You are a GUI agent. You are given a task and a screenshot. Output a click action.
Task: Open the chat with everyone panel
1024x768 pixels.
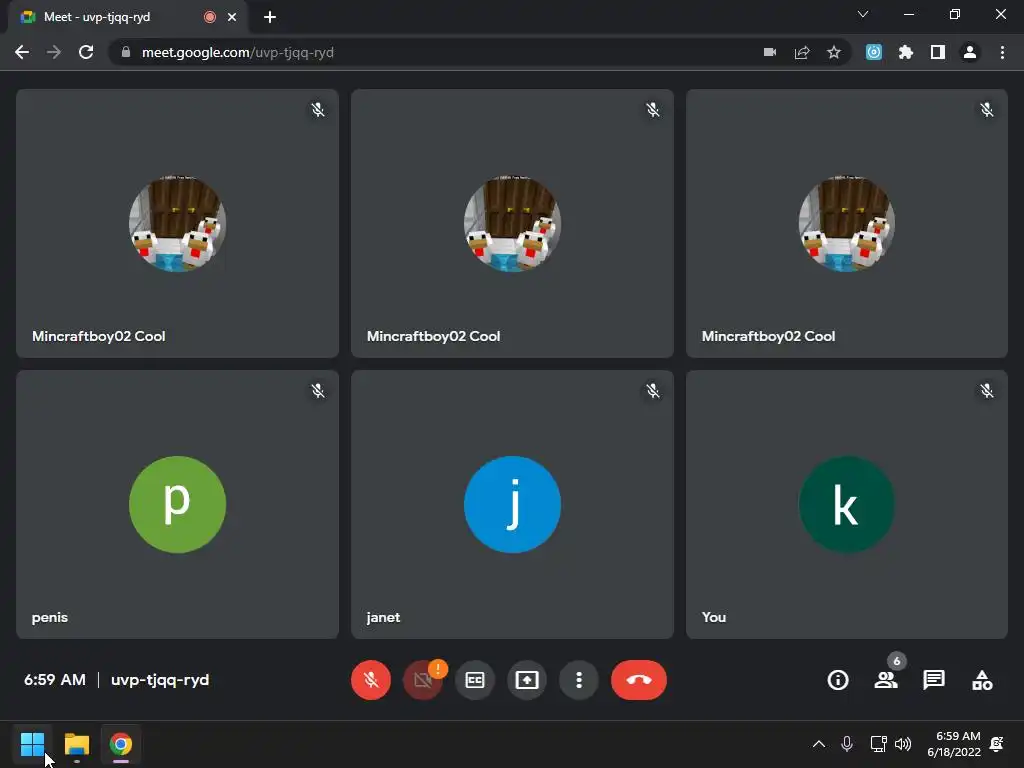point(934,680)
